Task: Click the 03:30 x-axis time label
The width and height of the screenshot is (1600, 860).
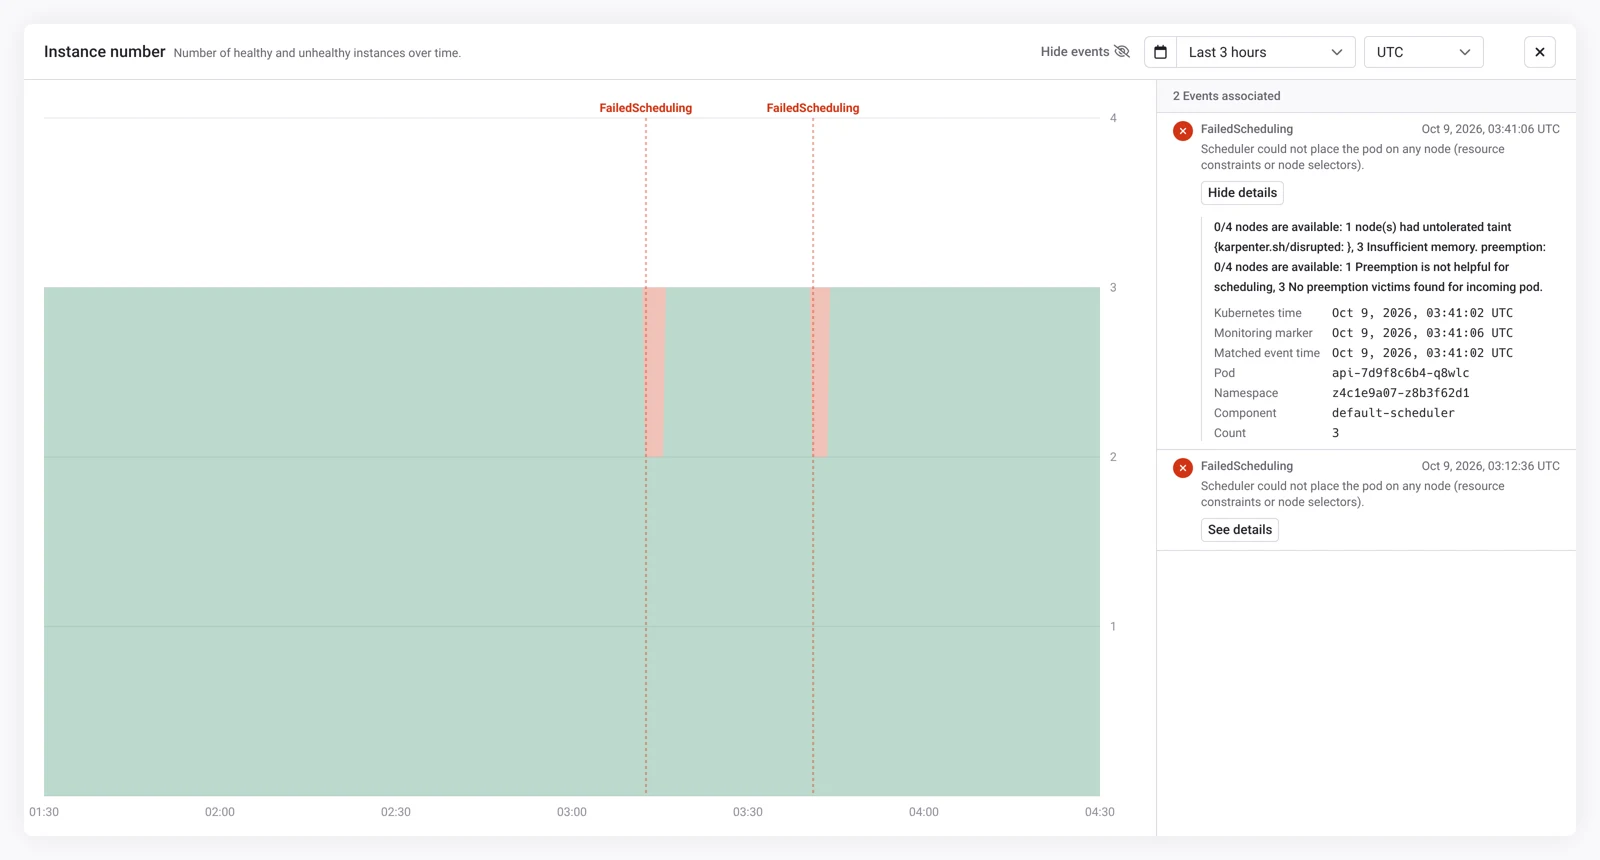Action: [748, 812]
